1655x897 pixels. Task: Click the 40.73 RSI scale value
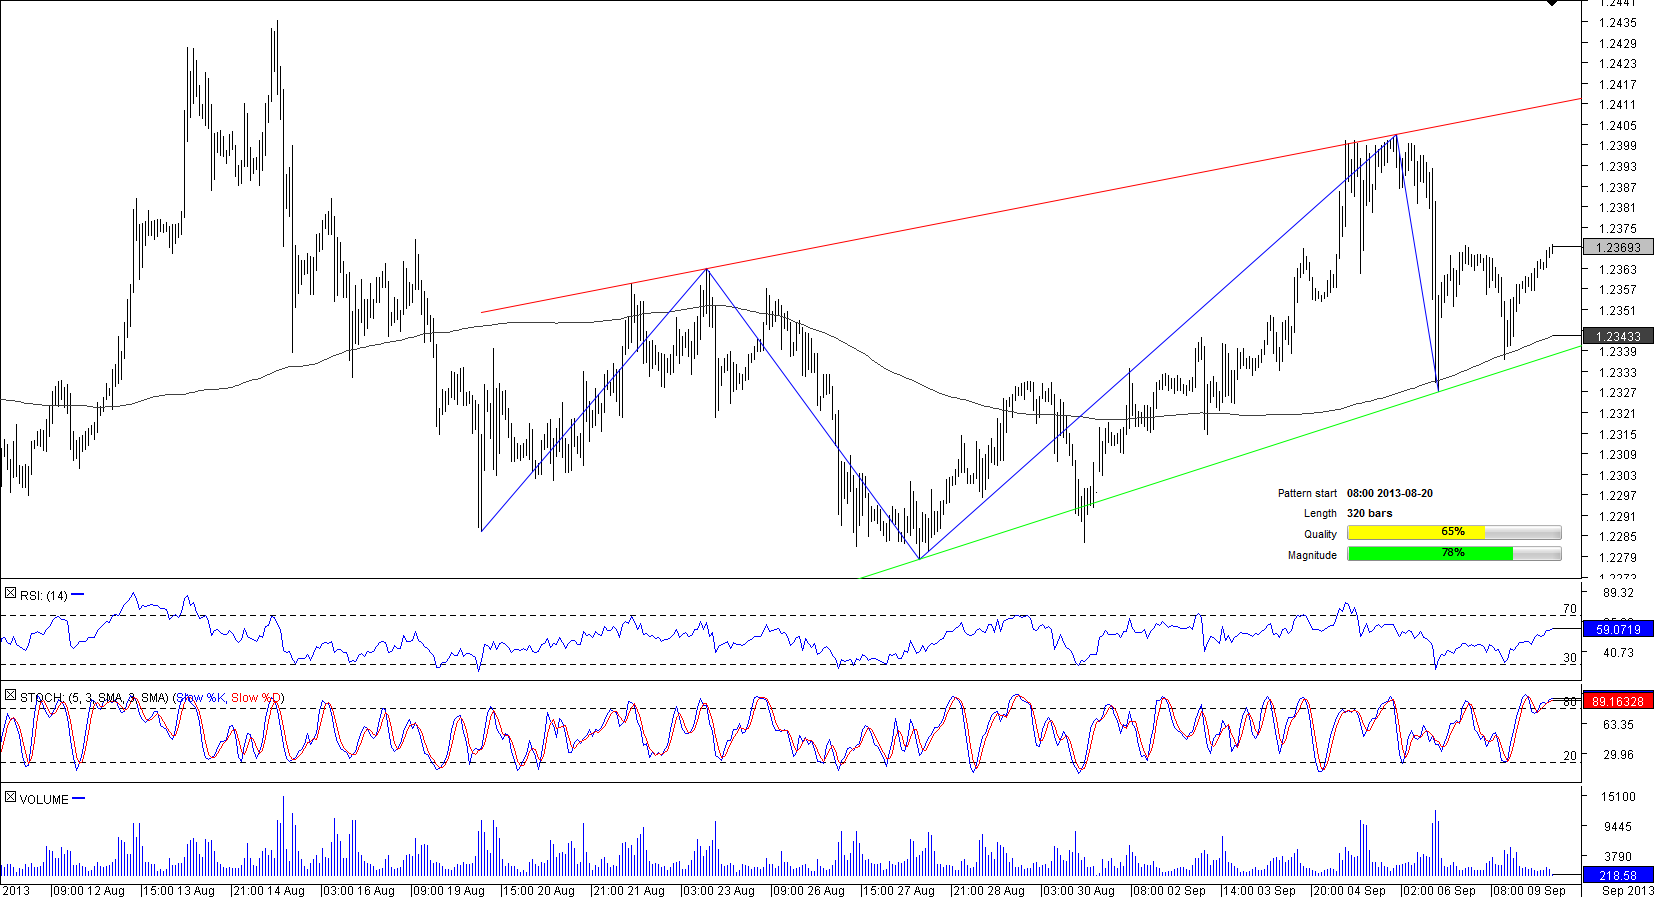(x=1619, y=653)
